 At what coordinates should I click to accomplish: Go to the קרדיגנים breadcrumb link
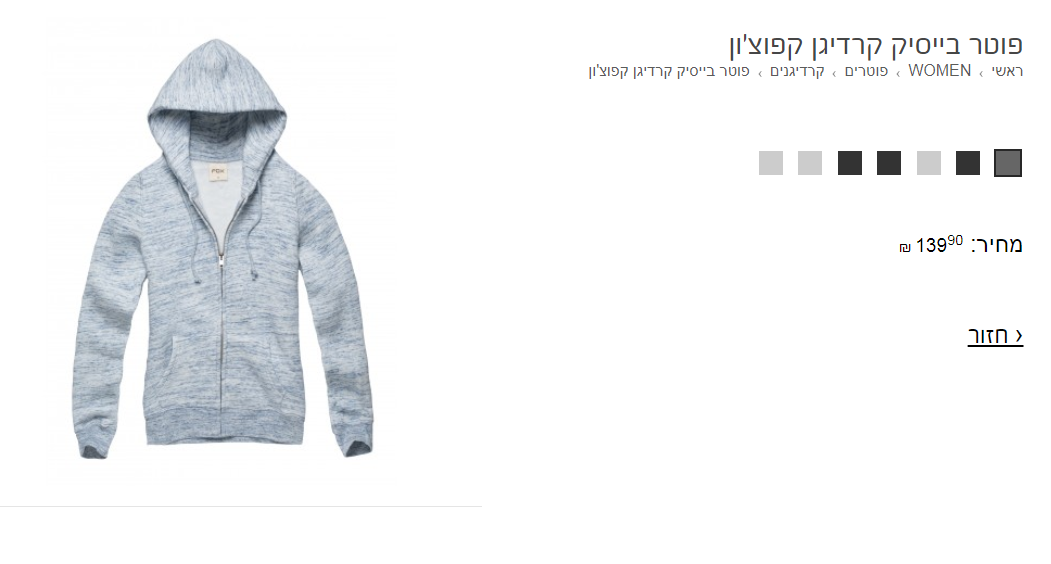pyautogui.click(x=797, y=71)
